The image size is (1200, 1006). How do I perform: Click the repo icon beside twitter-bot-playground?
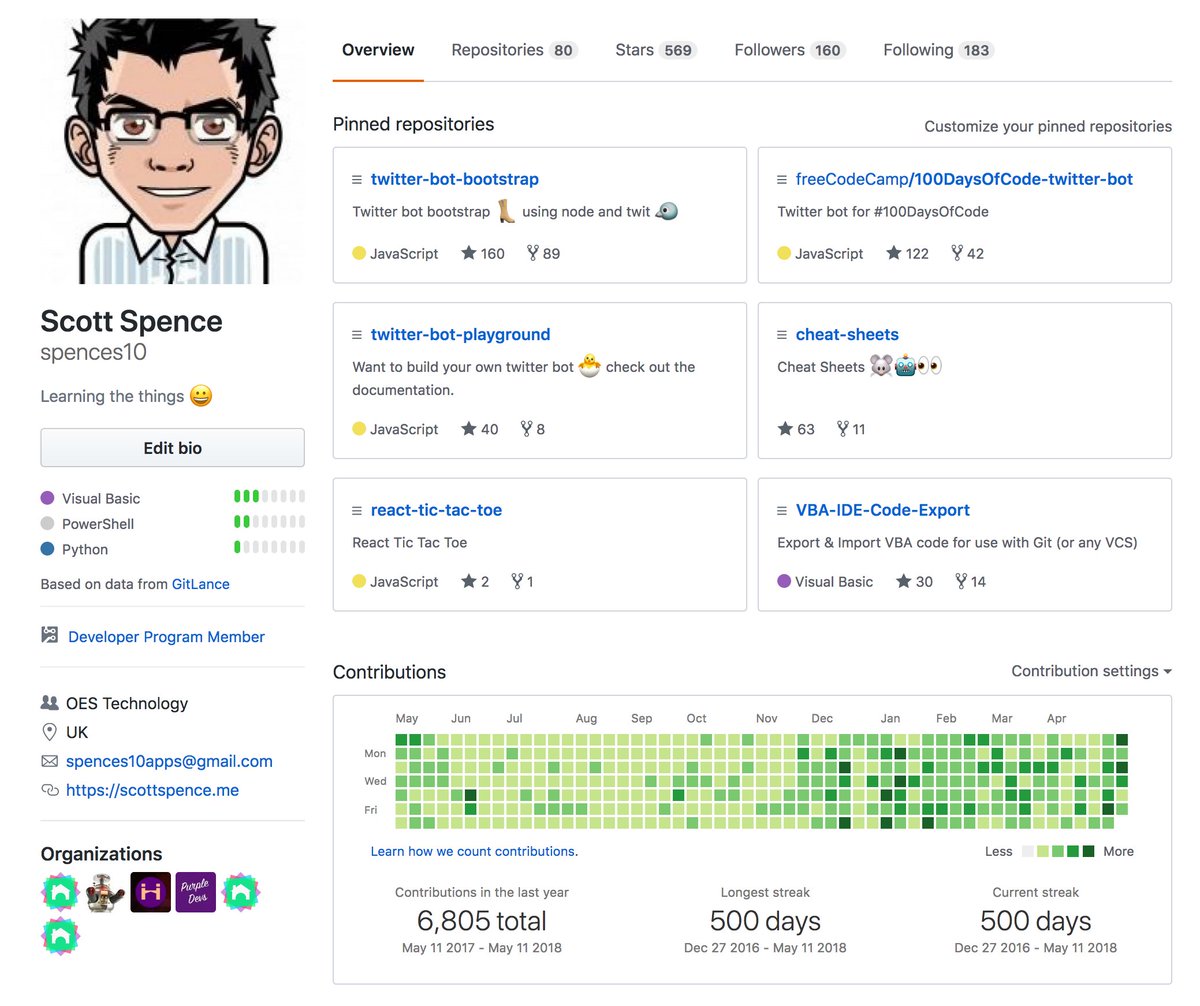click(357, 334)
